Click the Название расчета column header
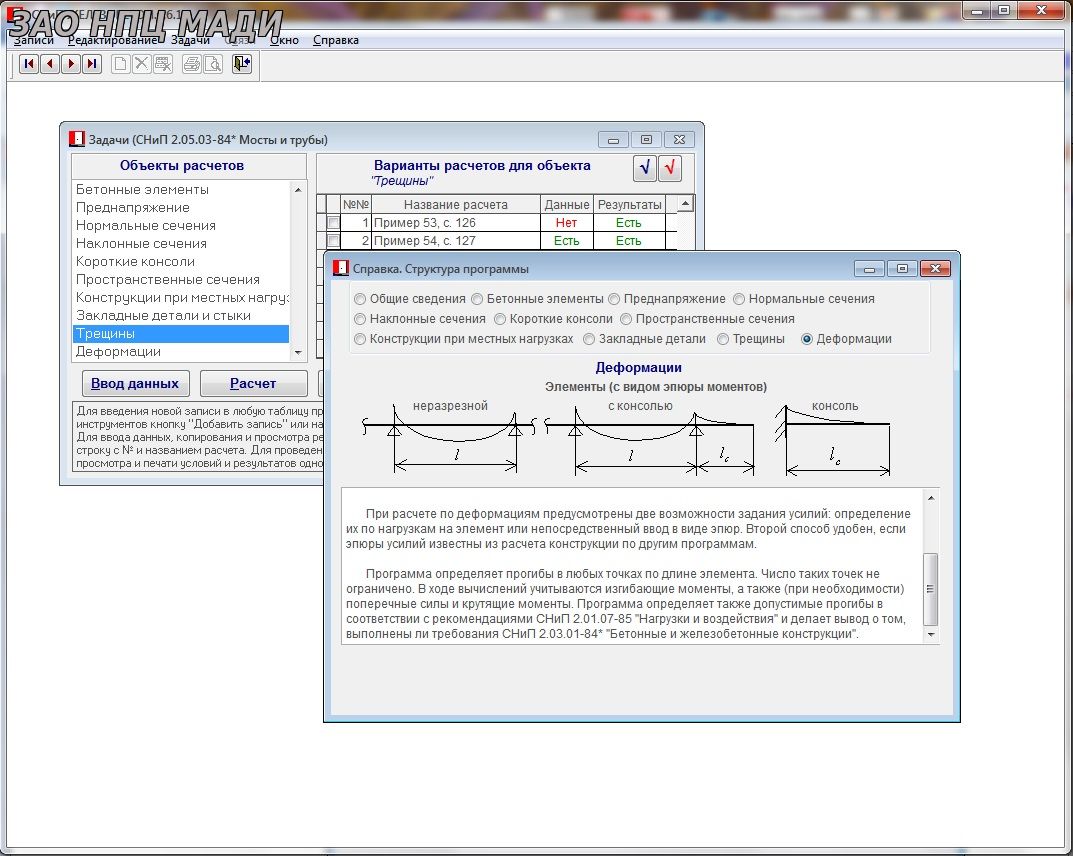 pos(456,205)
